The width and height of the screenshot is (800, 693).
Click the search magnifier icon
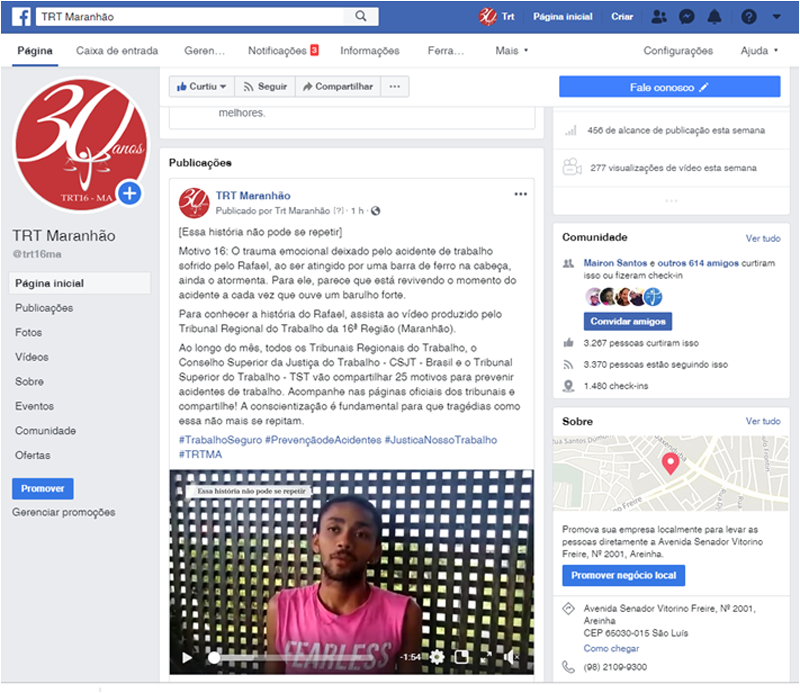click(361, 16)
